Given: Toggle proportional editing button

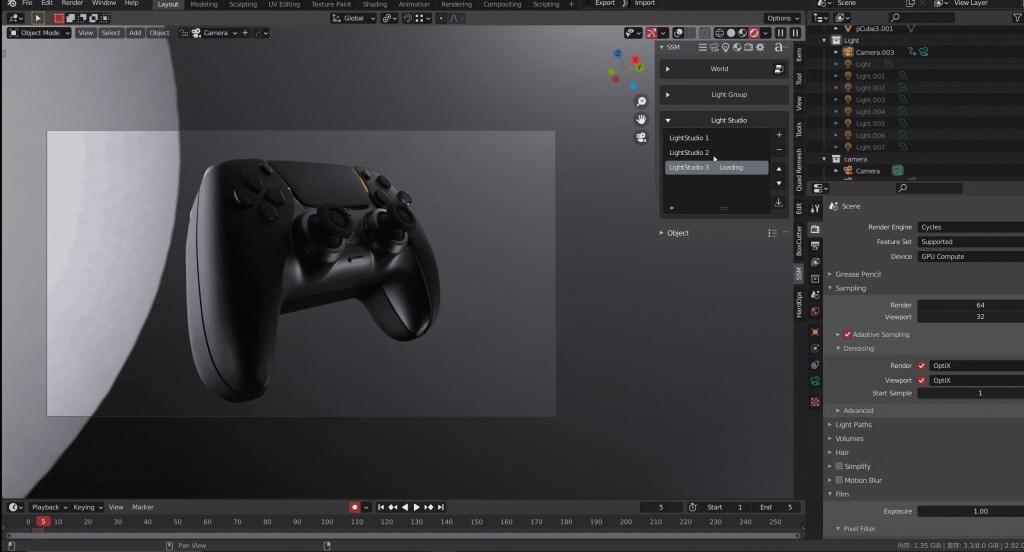Looking at the screenshot, I should [x=441, y=18].
